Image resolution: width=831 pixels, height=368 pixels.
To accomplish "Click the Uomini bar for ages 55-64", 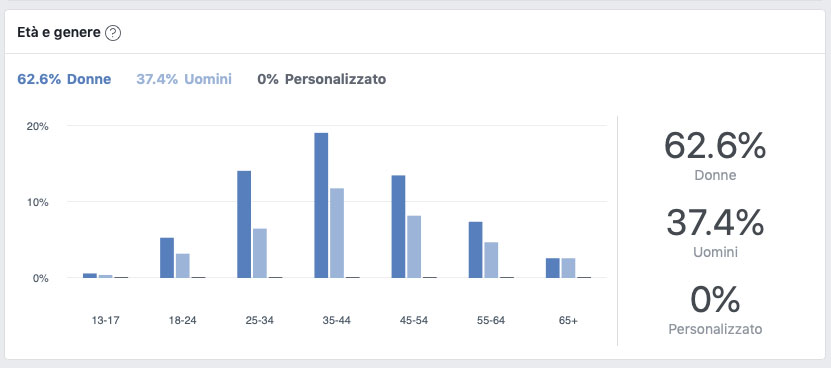I will 491,260.
